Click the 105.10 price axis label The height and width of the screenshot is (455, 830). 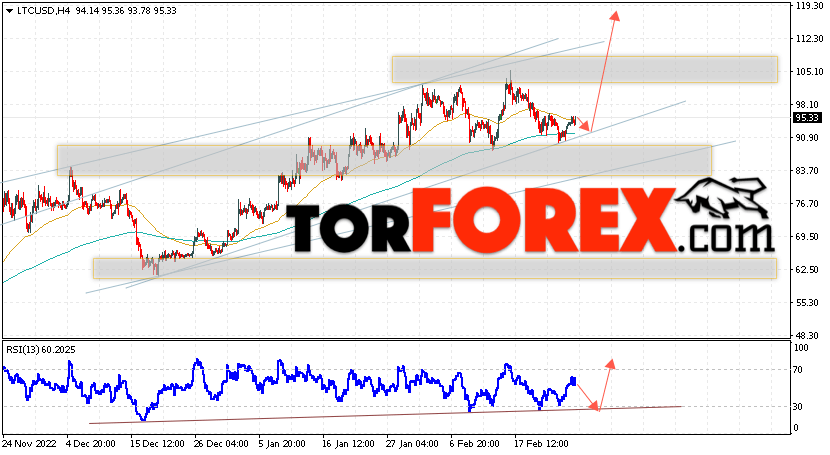809,71
